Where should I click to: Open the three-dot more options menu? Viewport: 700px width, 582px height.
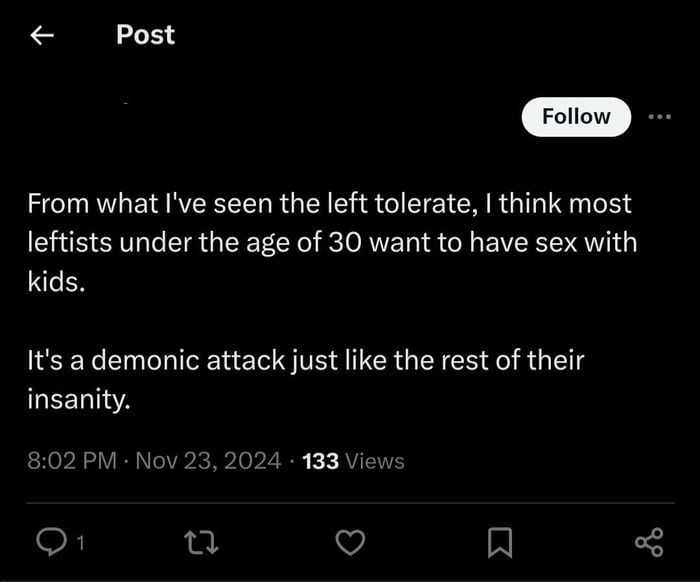click(660, 117)
